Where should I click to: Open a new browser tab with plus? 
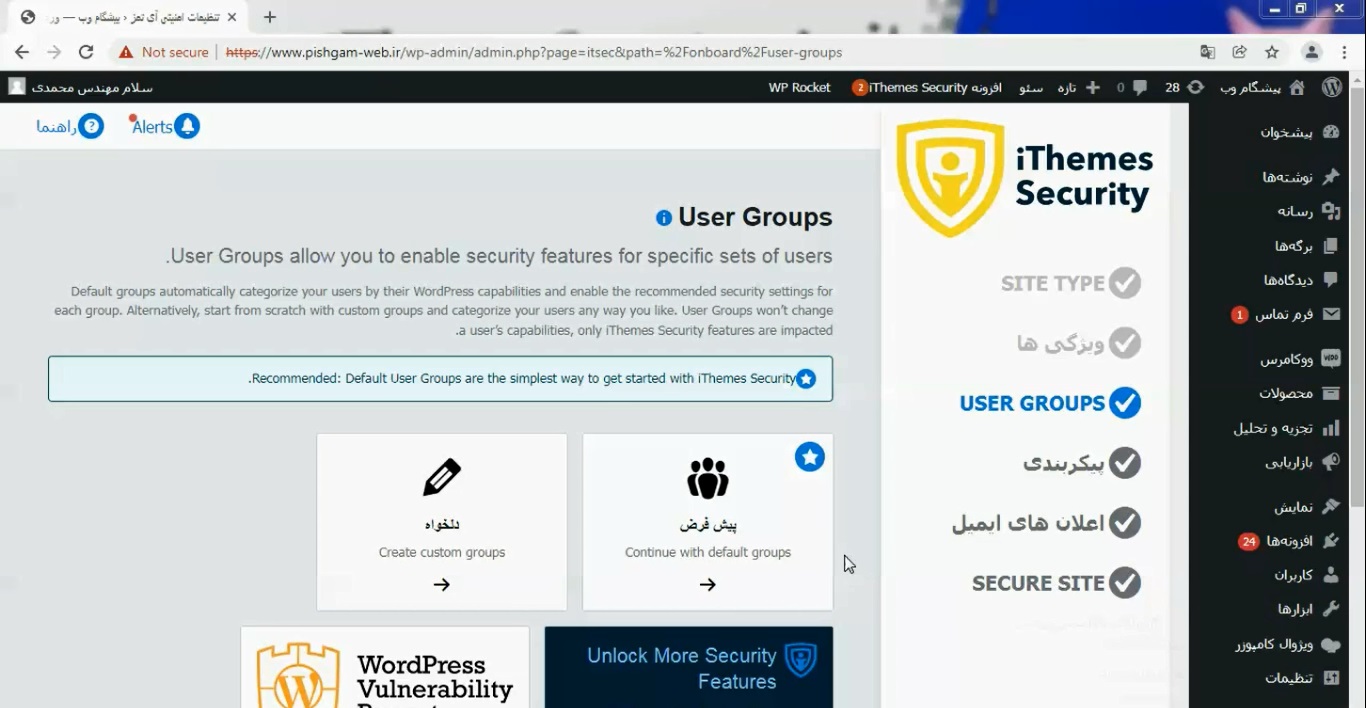coord(269,17)
